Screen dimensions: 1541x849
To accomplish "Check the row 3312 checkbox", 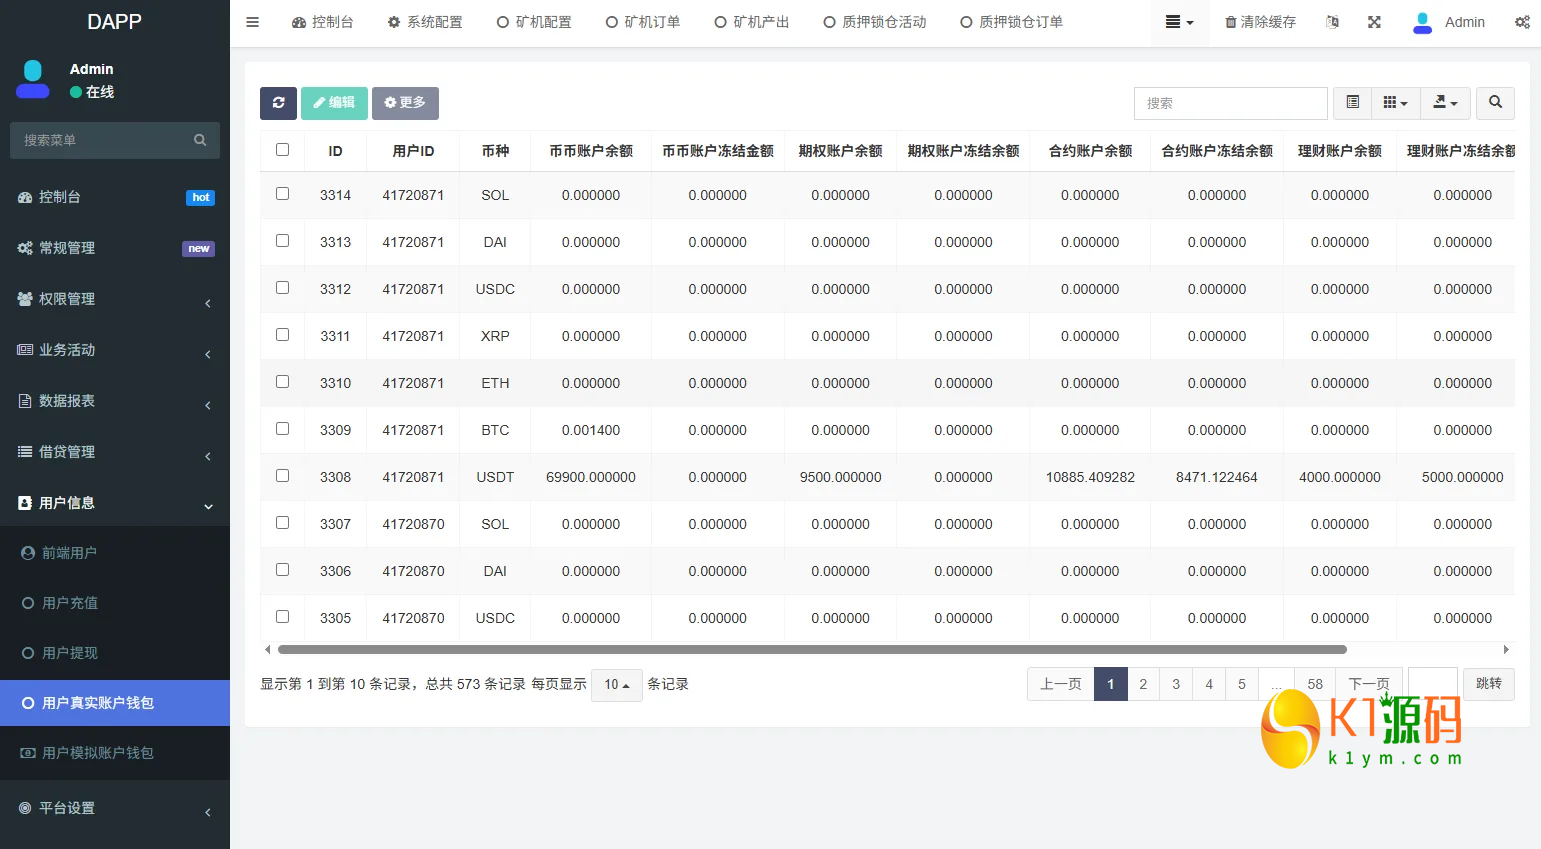I will [x=282, y=288].
